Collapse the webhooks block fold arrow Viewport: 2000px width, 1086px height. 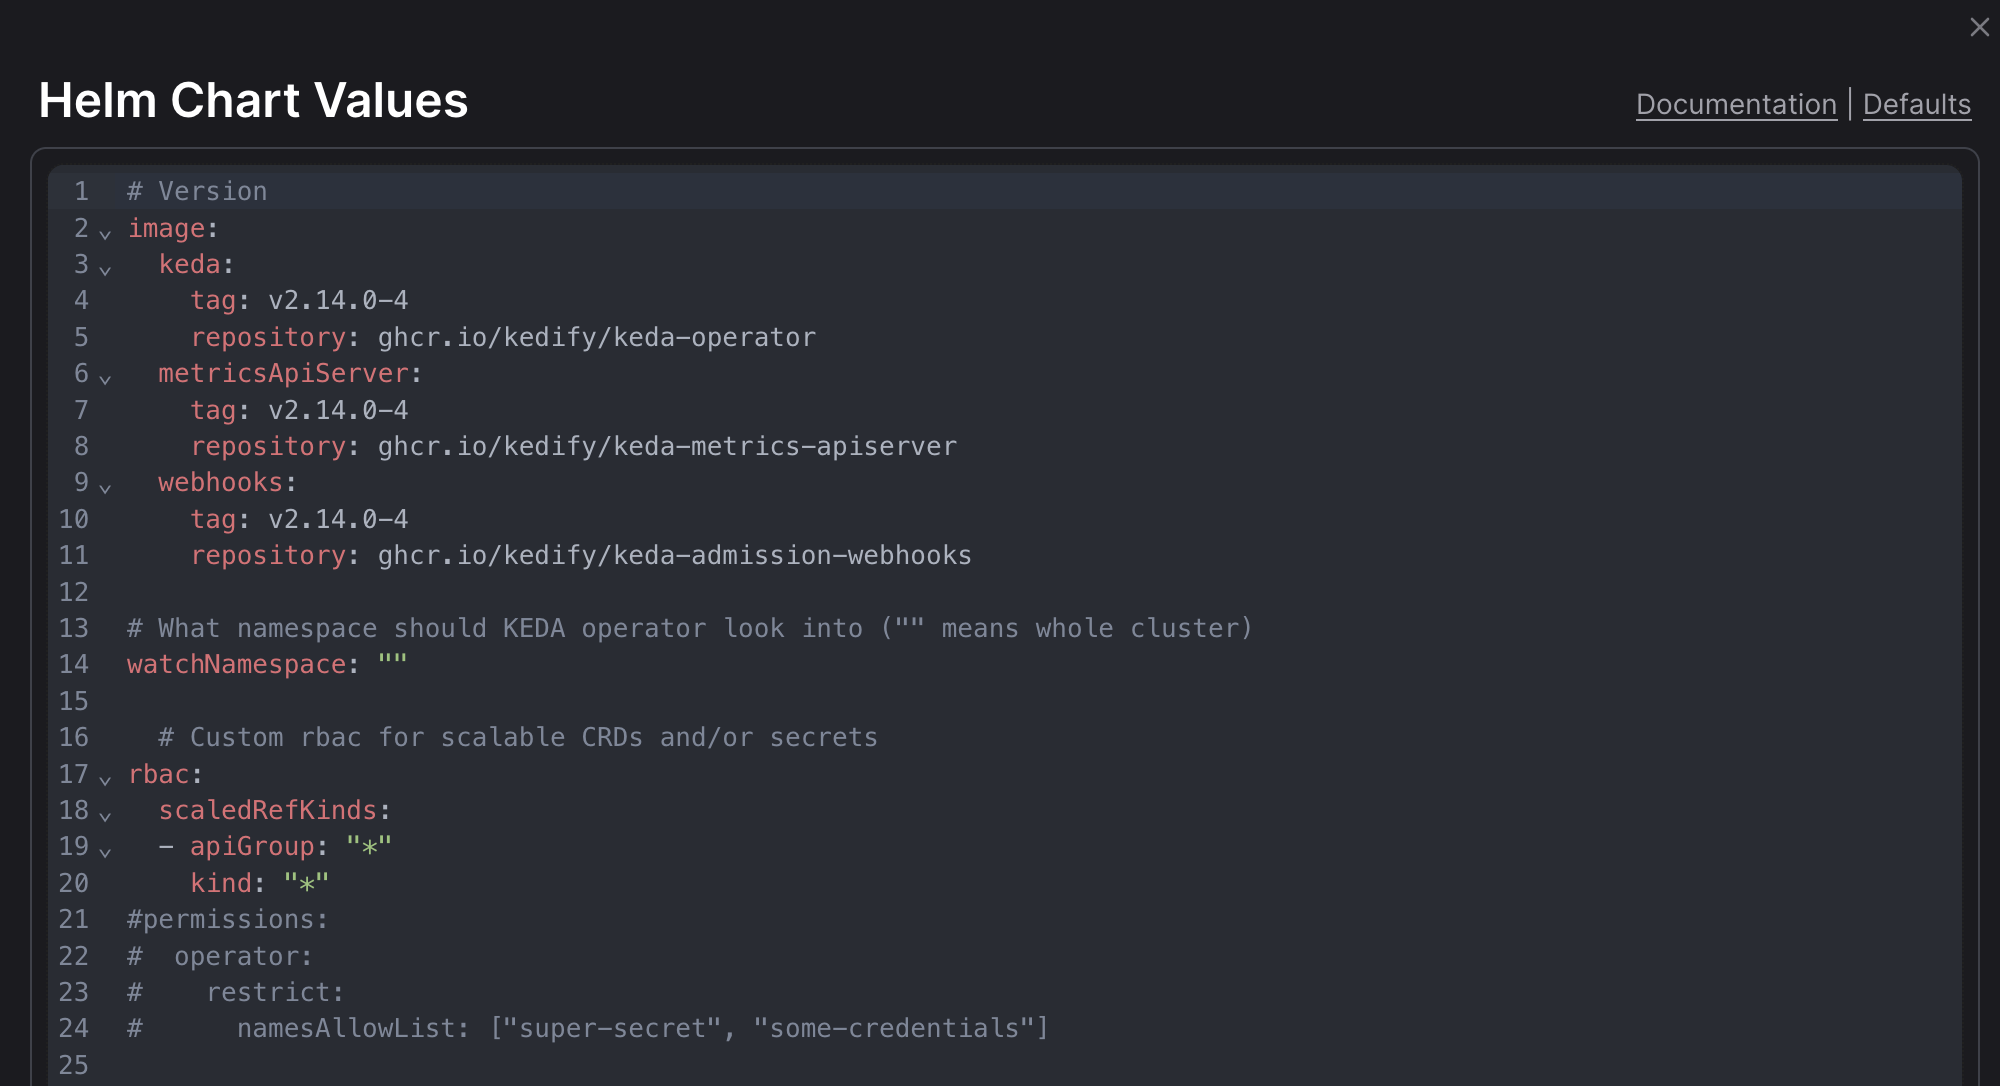pyautogui.click(x=105, y=487)
